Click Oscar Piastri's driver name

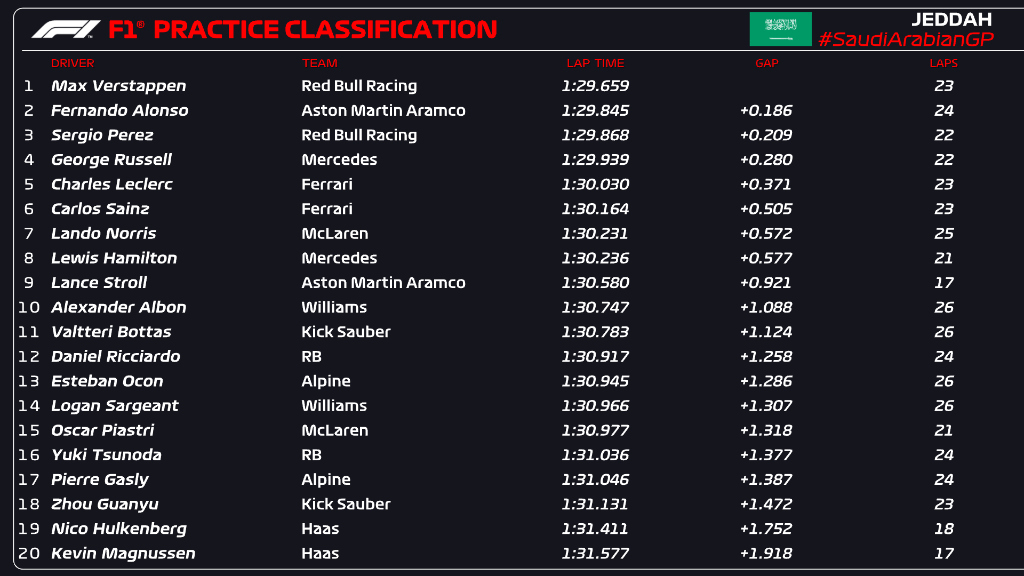[x=102, y=430]
